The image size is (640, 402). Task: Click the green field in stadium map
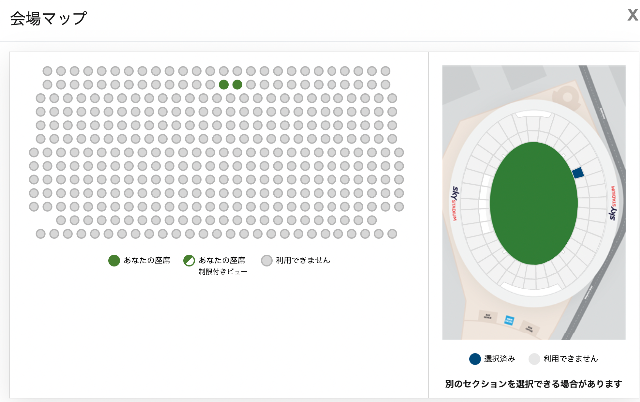coord(534,203)
